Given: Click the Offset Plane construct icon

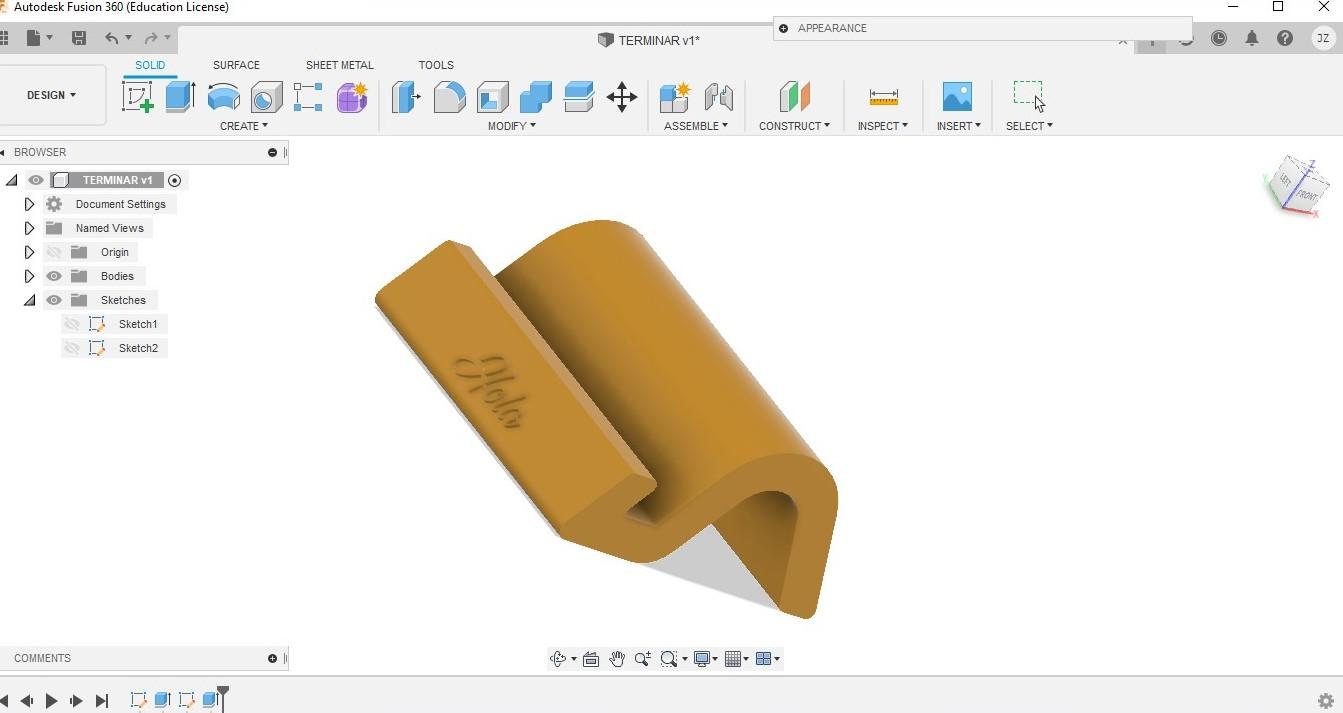Looking at the screenshot, I should pyautogui.click(x=794, y=97).
